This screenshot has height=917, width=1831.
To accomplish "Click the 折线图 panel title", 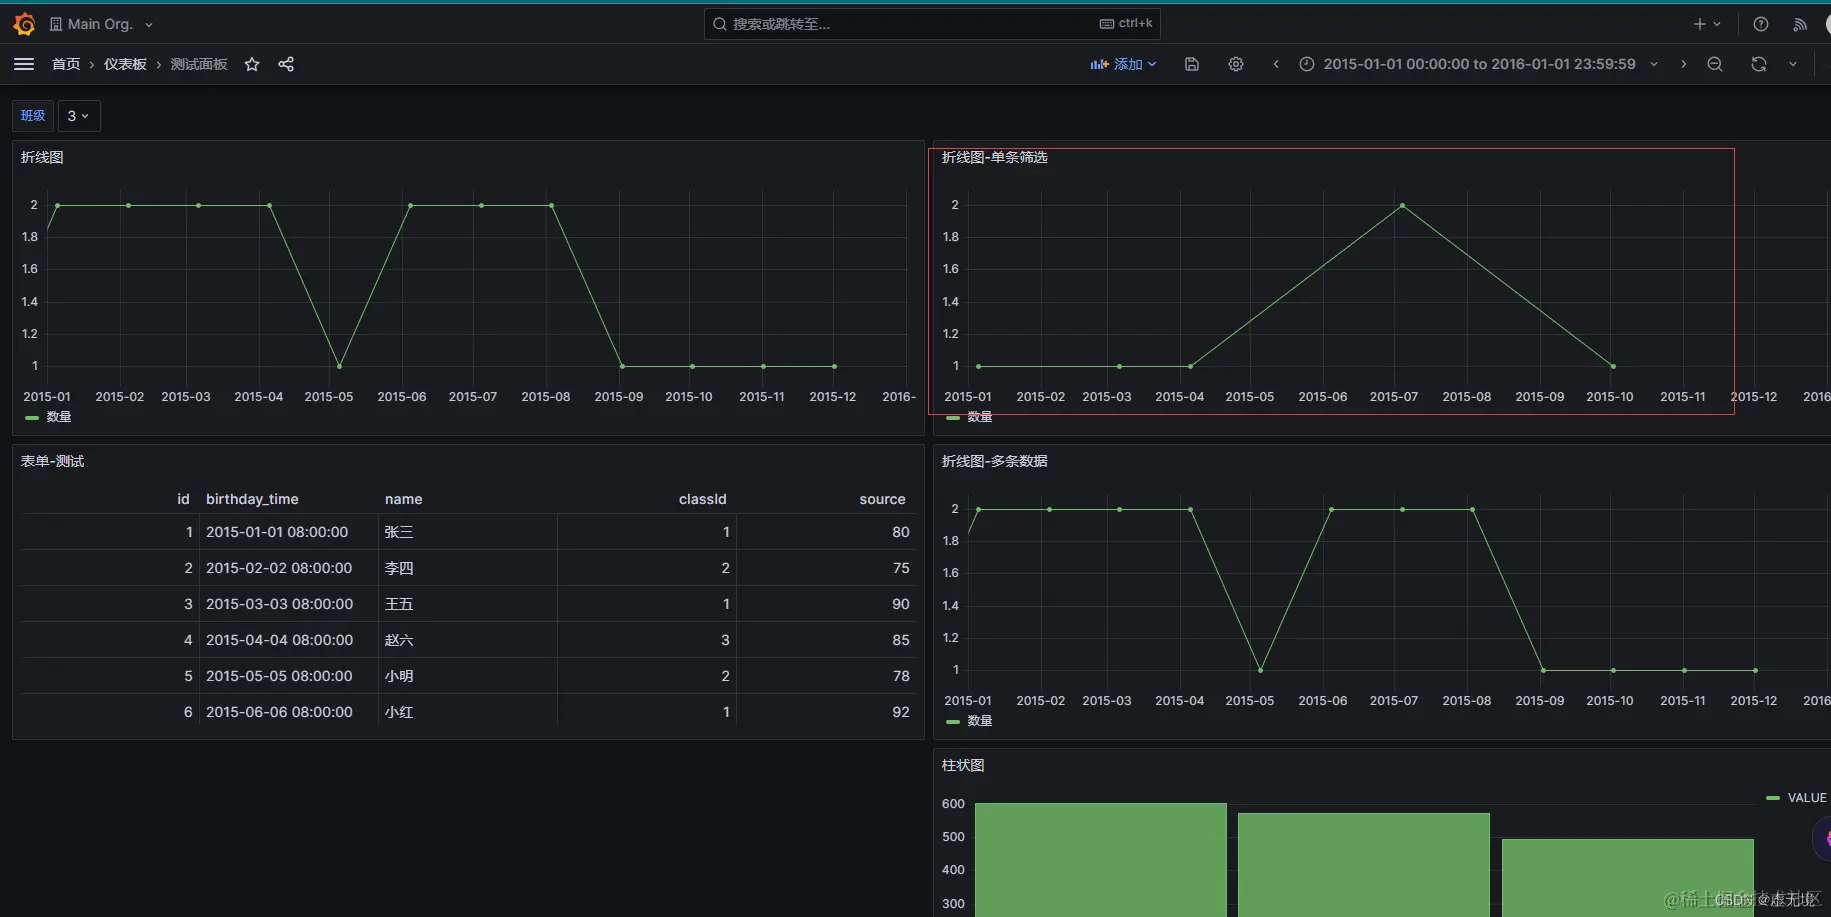I will point(42,157).
